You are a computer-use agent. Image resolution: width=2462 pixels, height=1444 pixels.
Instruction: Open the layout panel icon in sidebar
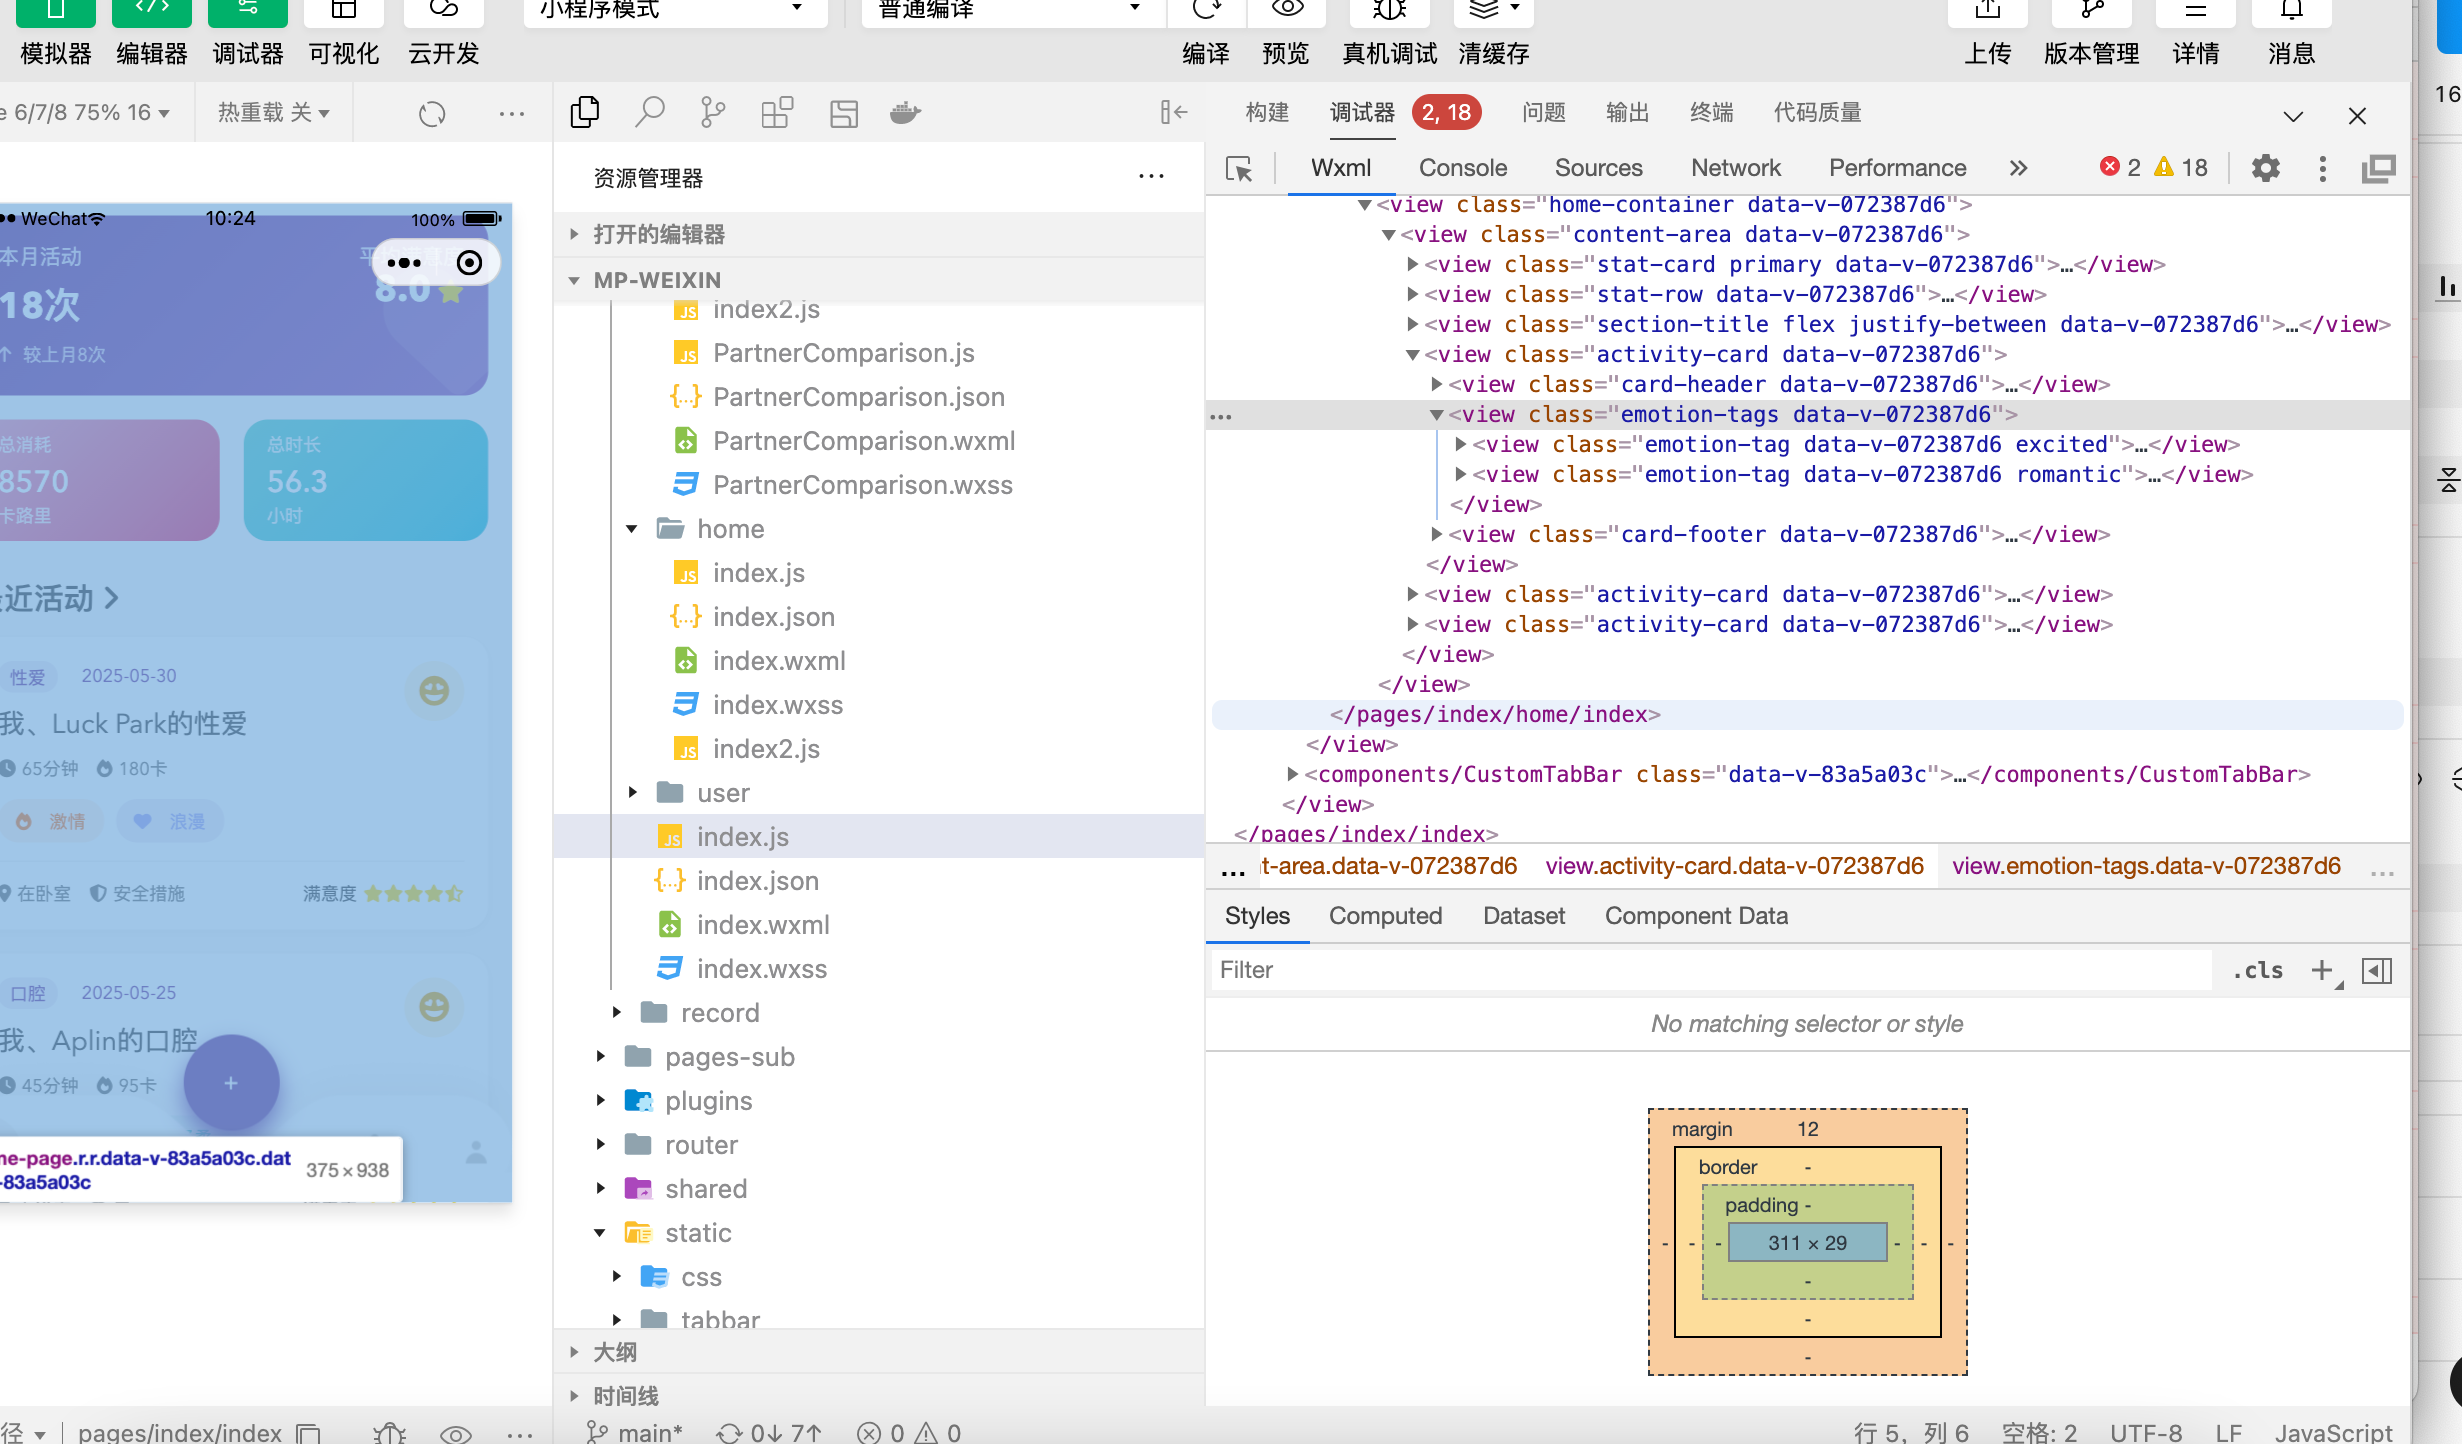tap(844, 113)
